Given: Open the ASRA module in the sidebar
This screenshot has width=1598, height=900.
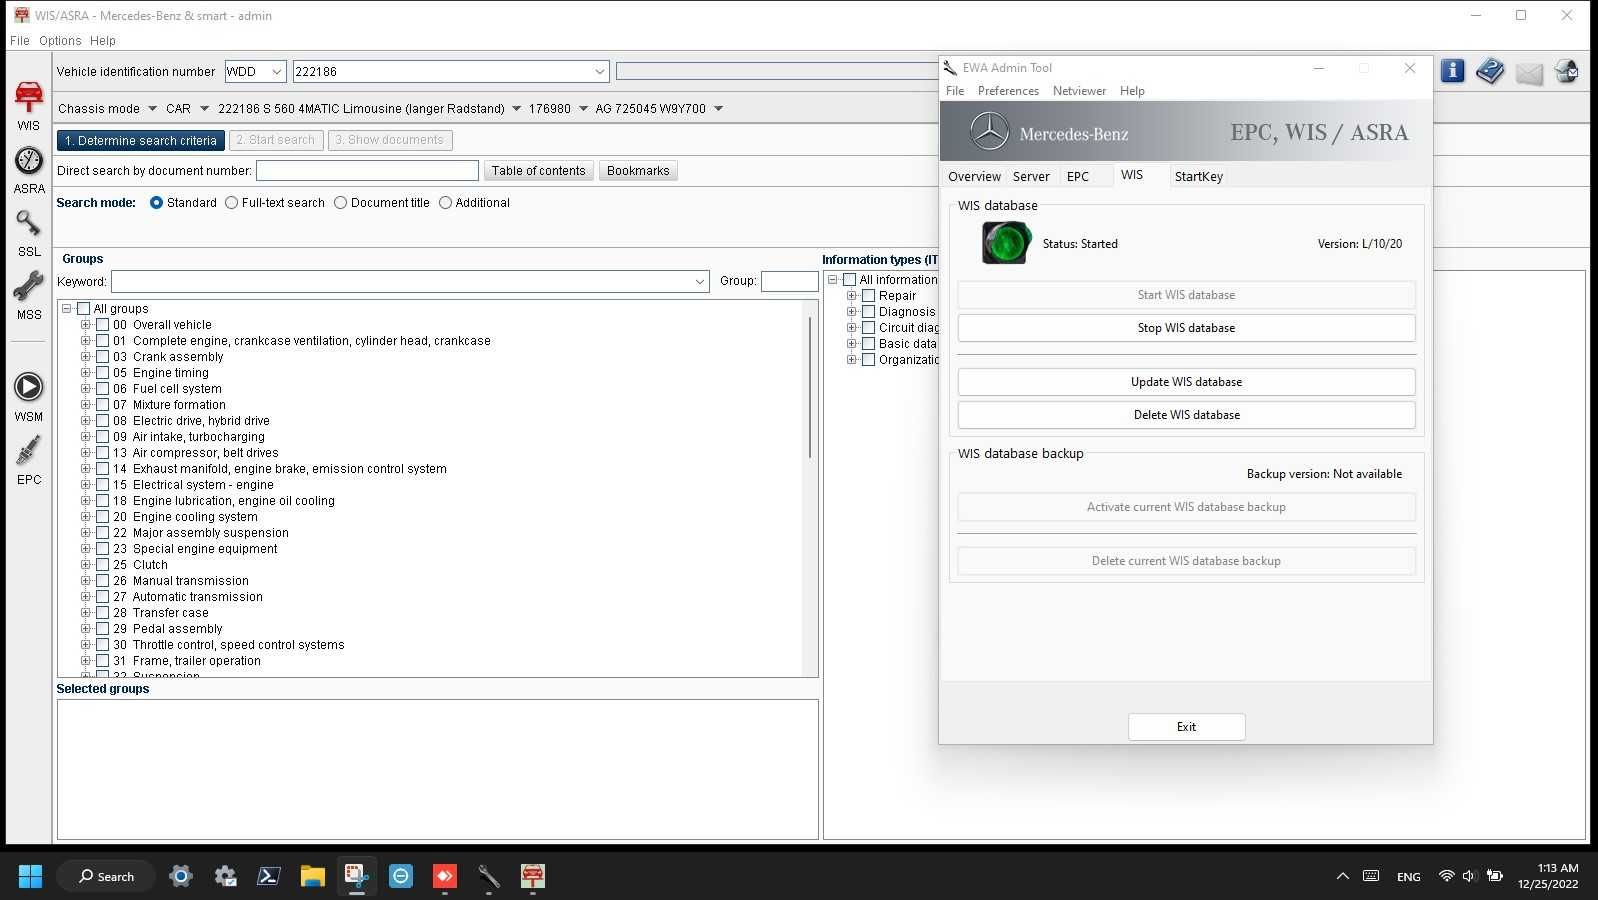Looking at the screenshot, I should pos(28,170).
